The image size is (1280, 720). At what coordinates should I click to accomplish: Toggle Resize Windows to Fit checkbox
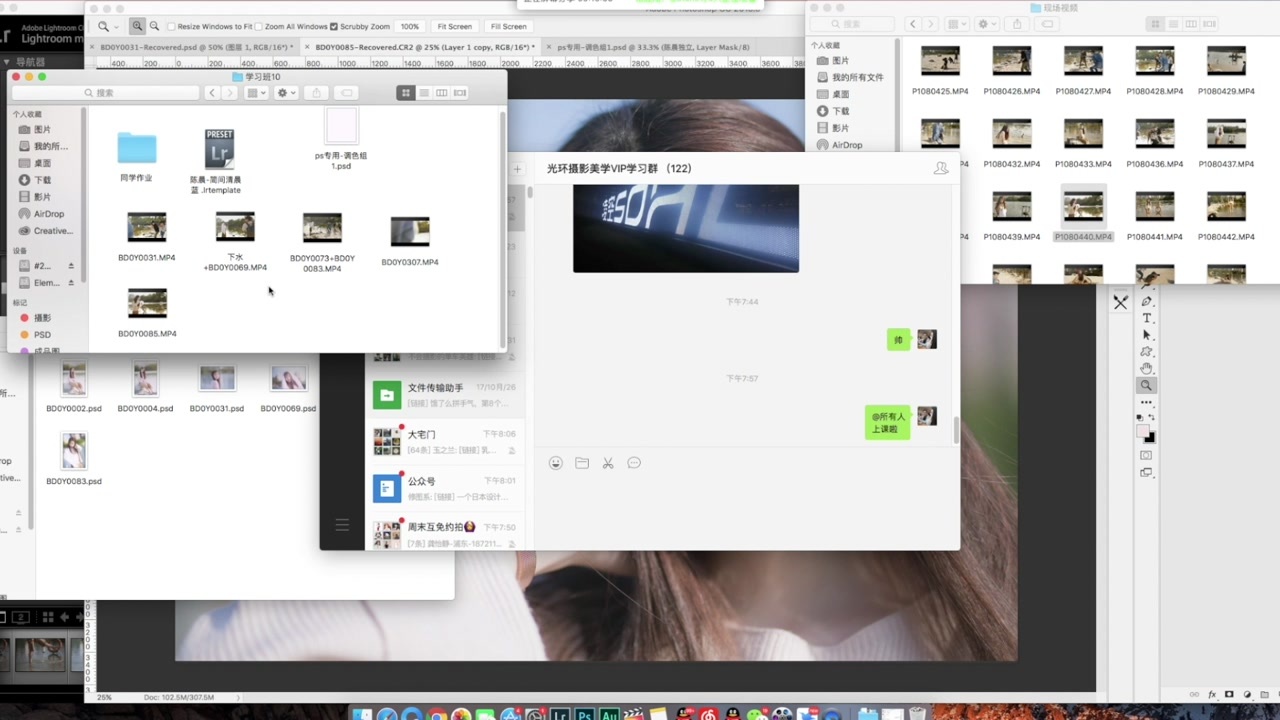(x=170, y=26)
